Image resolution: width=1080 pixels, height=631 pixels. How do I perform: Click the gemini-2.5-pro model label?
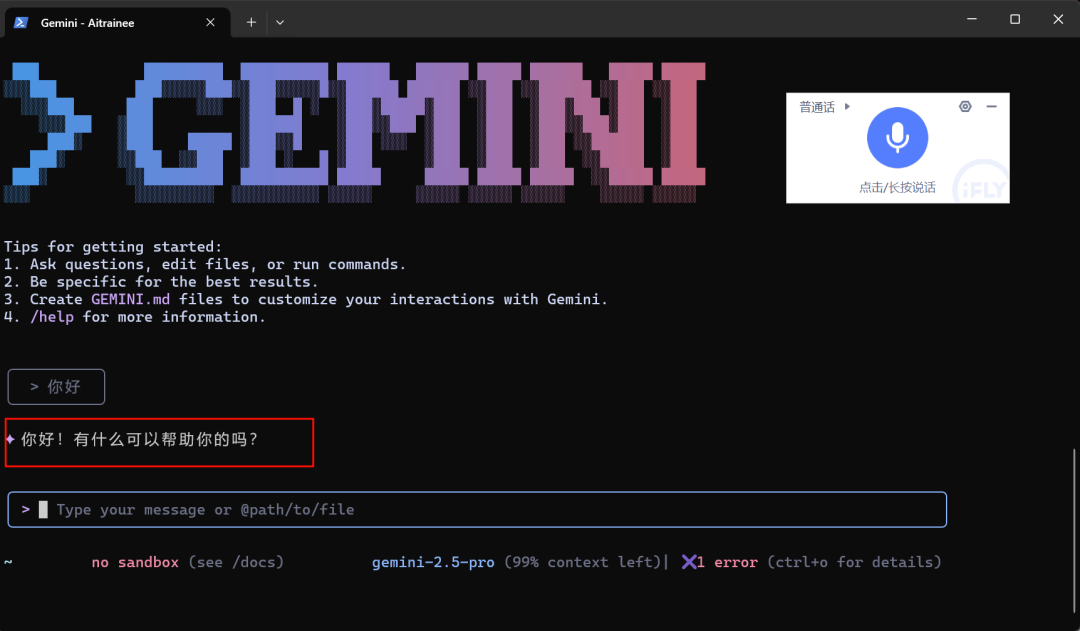[x=433, y=562]
